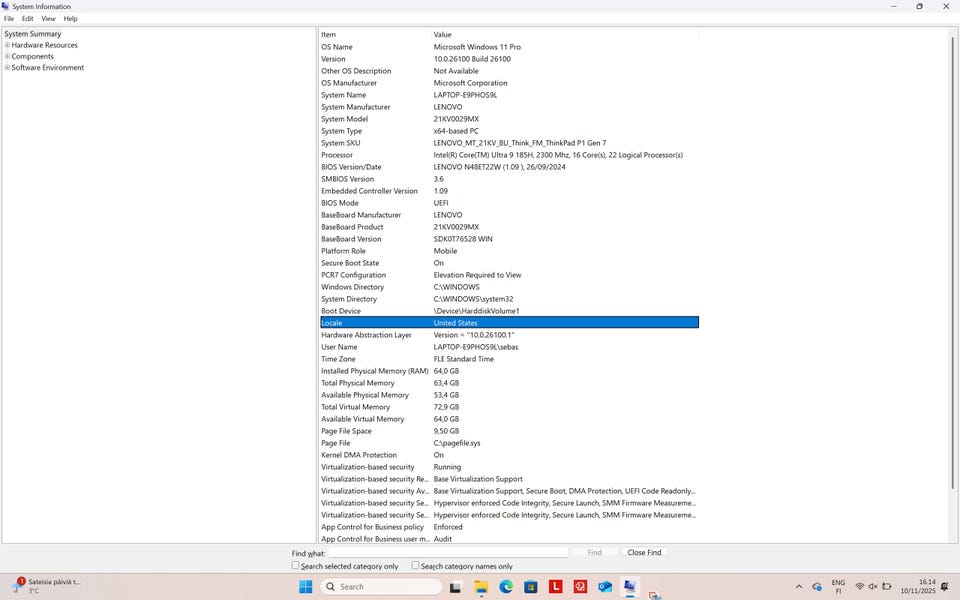Viewport: 960px width, 600px height.
Task: Select the Version row showing Build 26100
Action: (509, 59)
